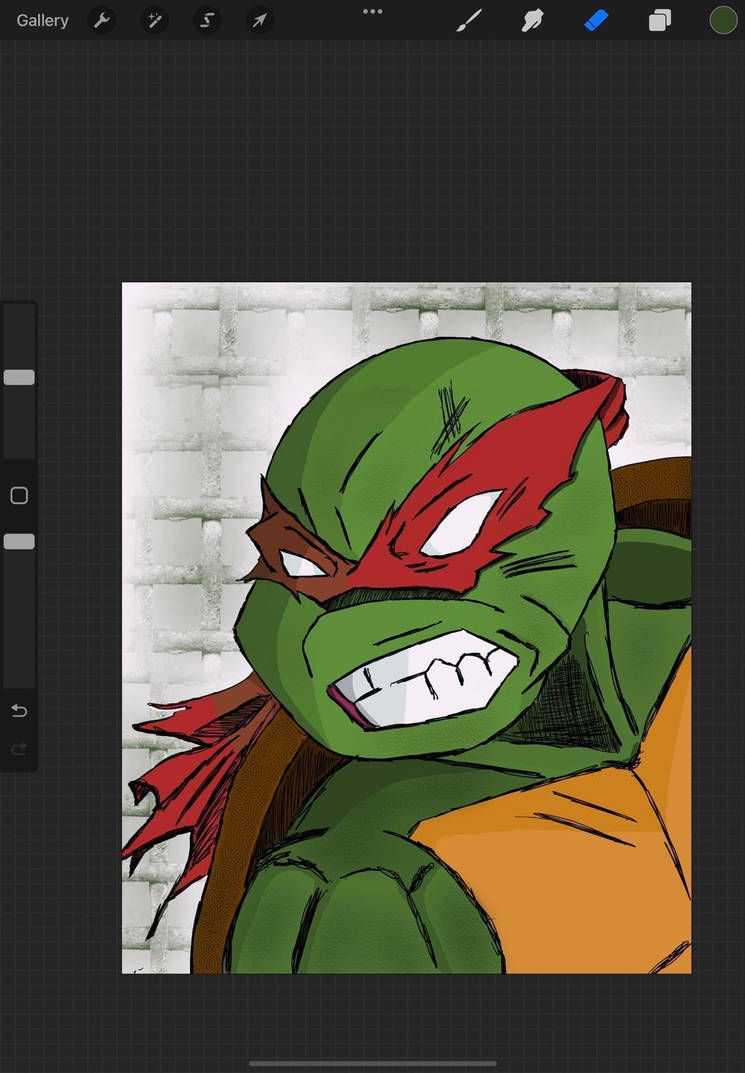The height and width of the screenshot is (1073, 745).
Task: Redo the last undone action
Action: point(19,749)
